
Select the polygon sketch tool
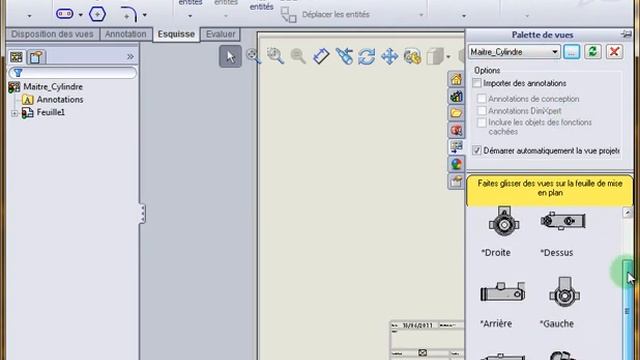(x=97, y=14)
